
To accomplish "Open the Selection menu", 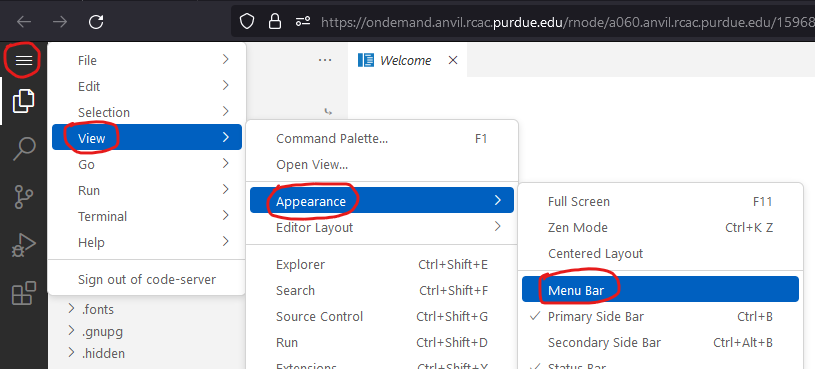I will (147, 112).
